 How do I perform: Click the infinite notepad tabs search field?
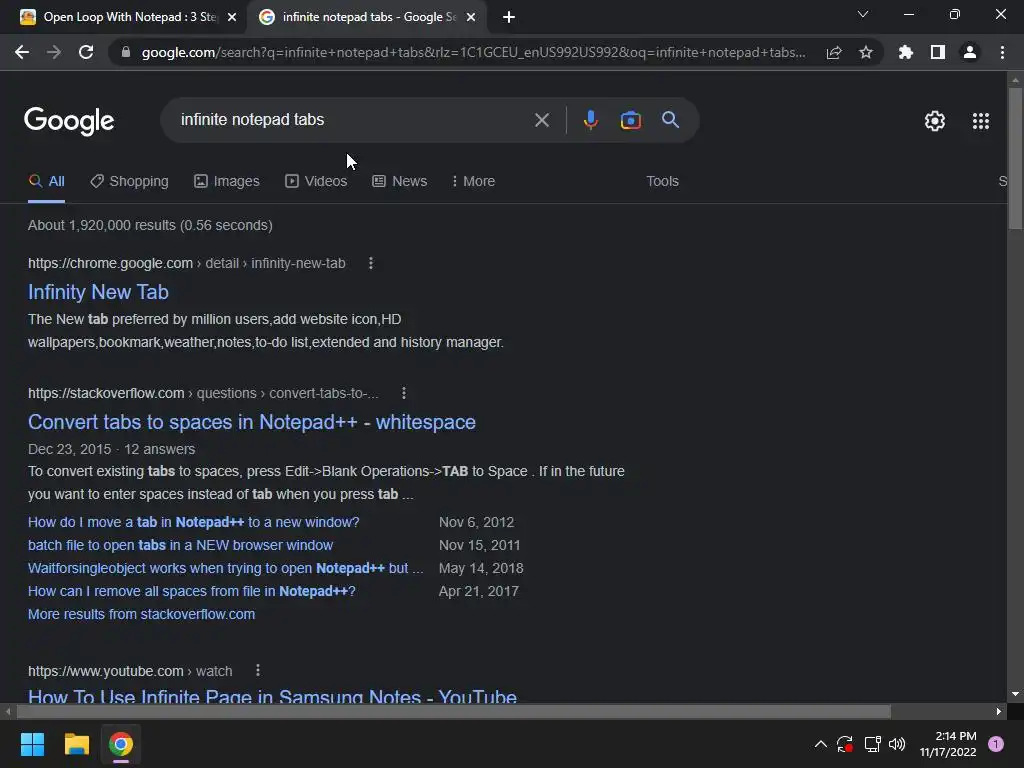pyautogui.click(x=353, y=120)
